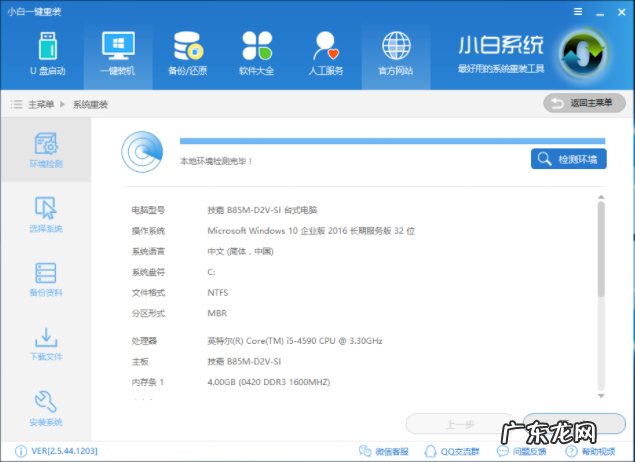
Task: Click 返回主菜单 return to main menu
Action: click(584, 103)
